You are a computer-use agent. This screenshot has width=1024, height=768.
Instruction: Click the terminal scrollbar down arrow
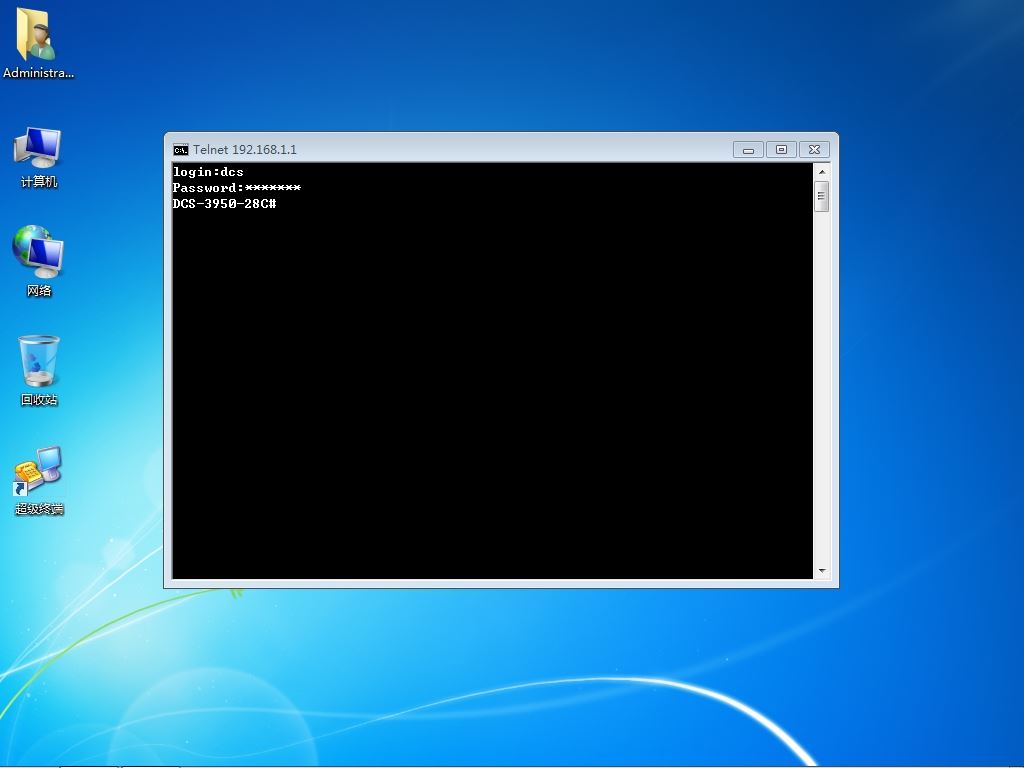[x=822, y=570]
